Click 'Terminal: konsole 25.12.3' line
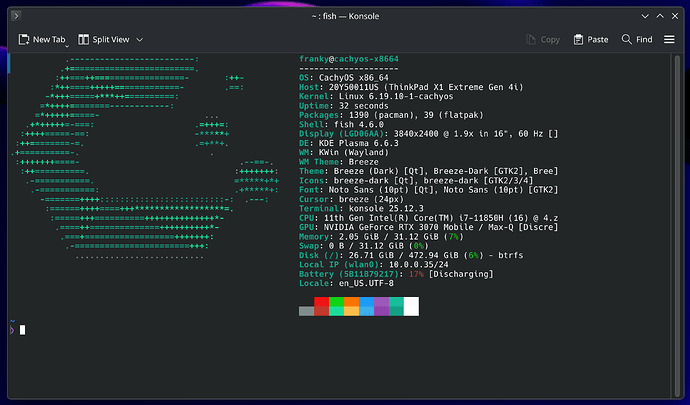 (361, 209)
